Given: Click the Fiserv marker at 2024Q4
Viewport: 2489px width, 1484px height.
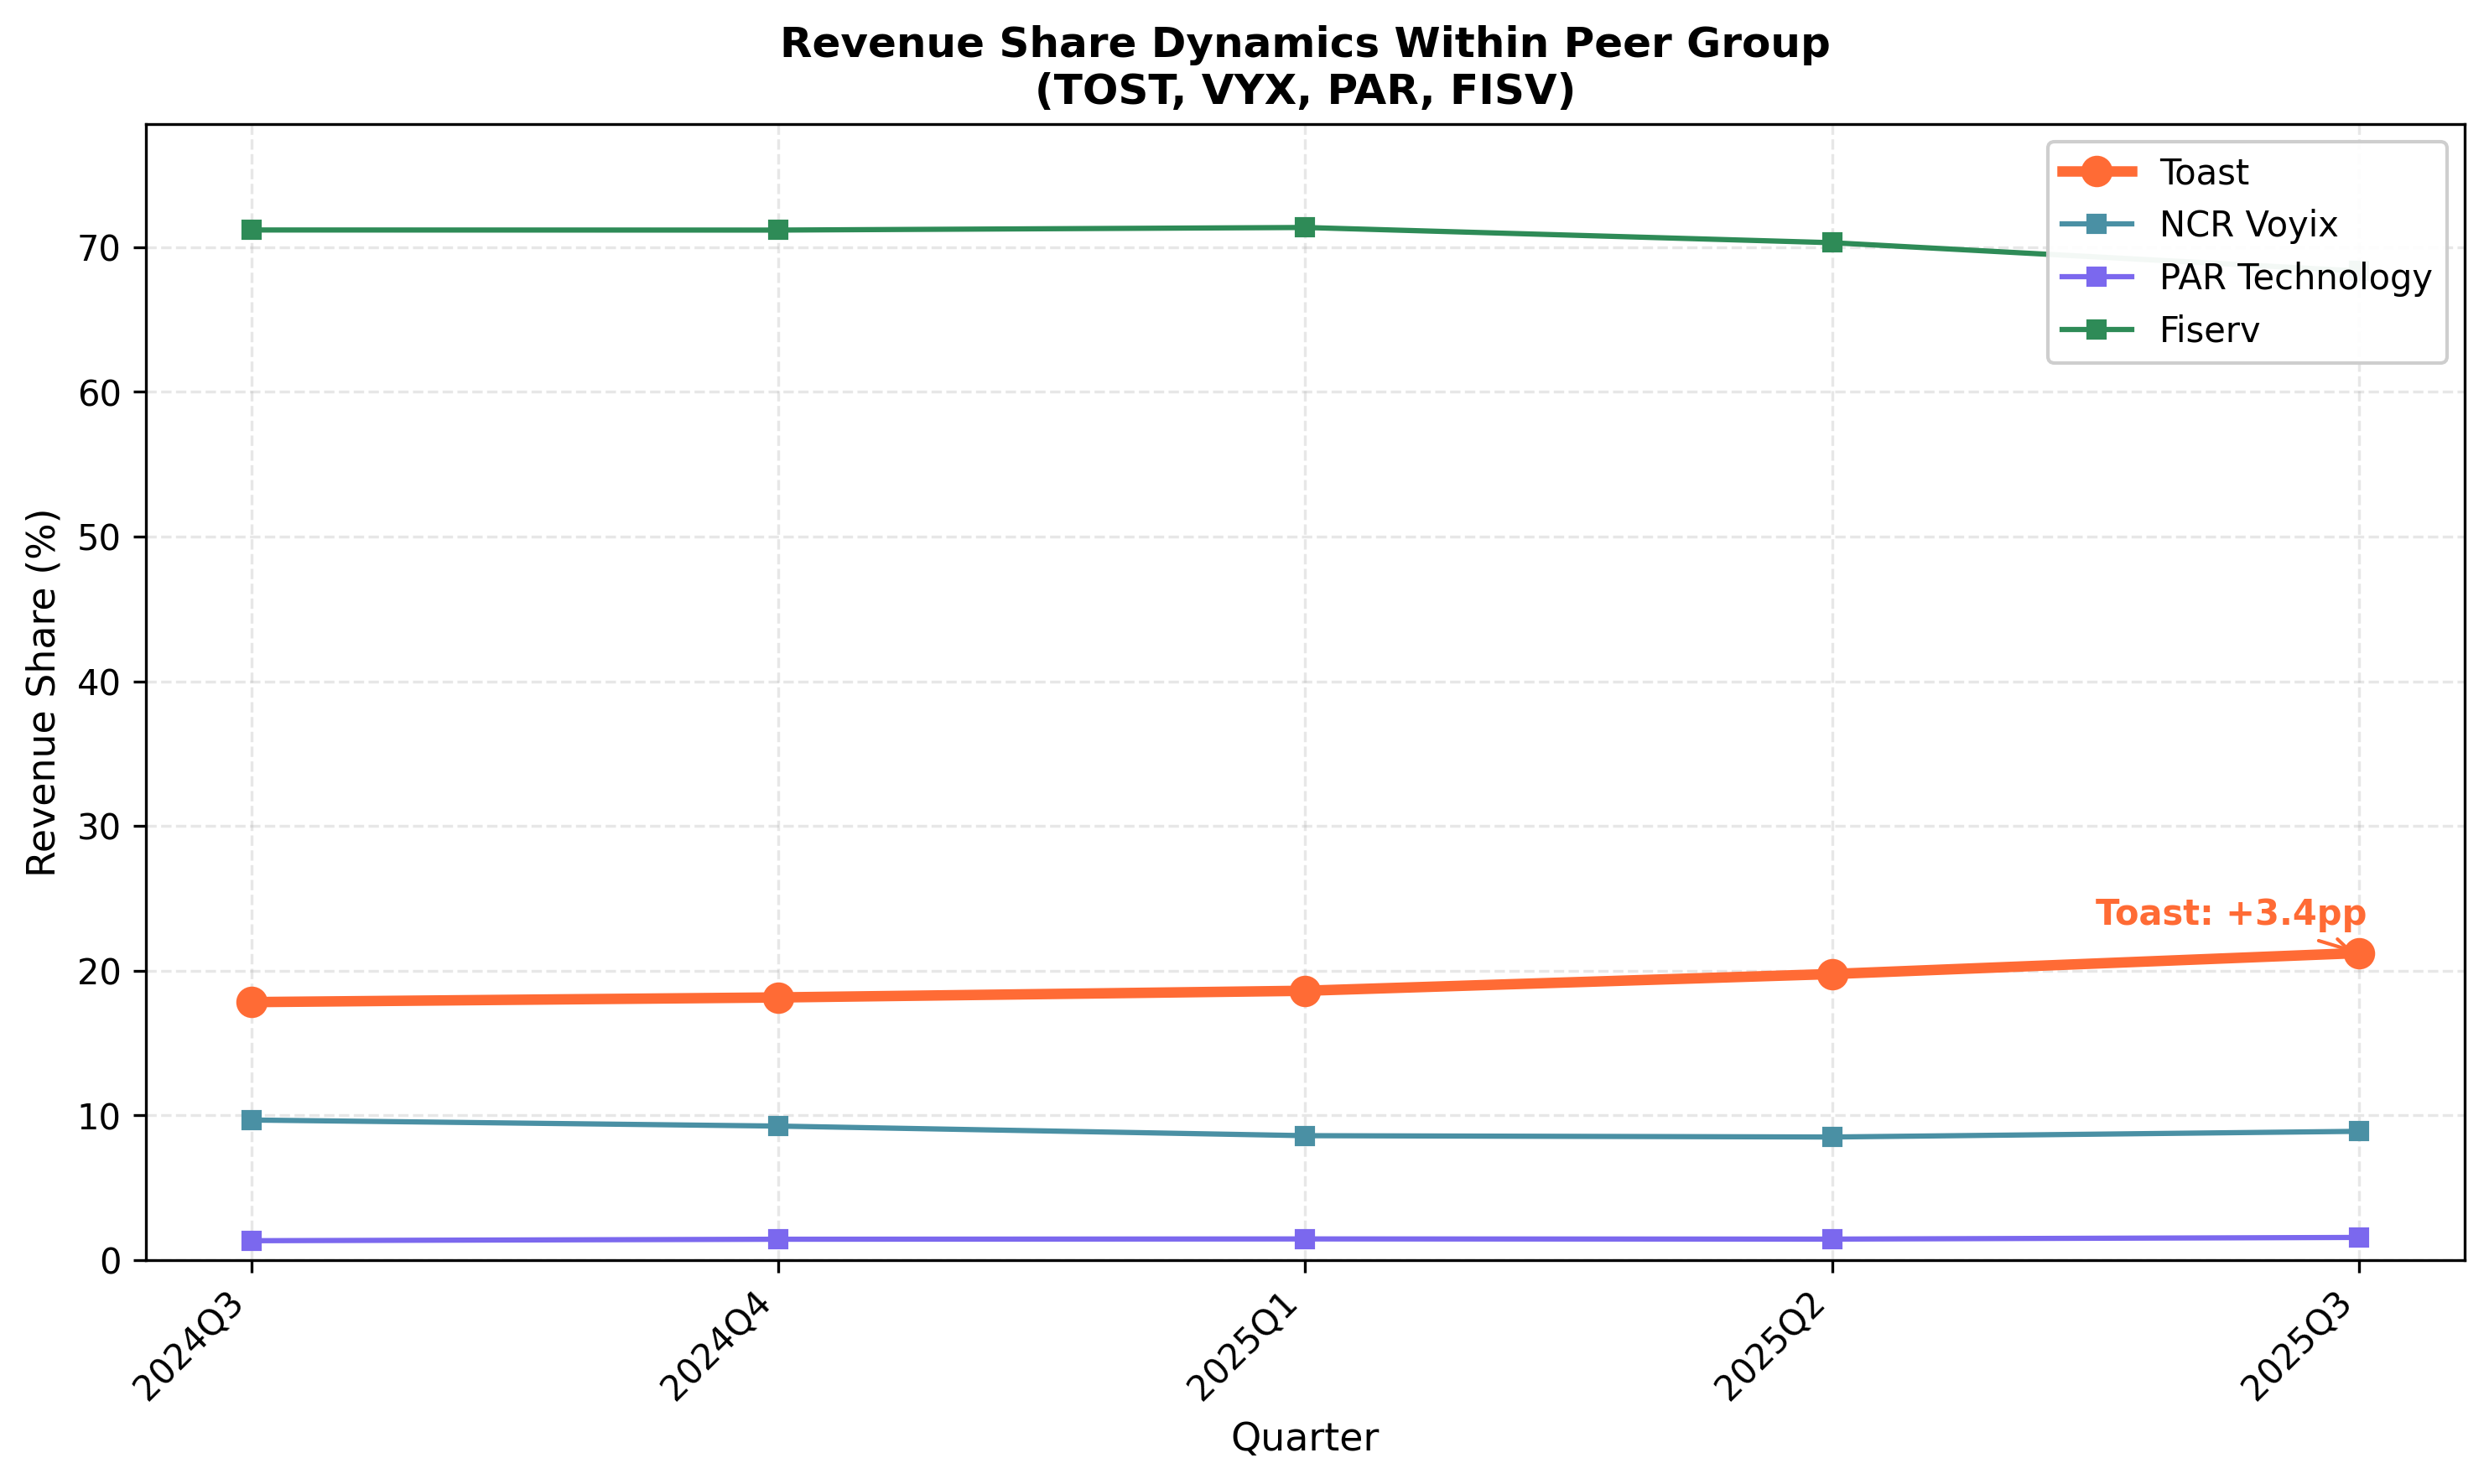Looking at the screenshot, I should click(778, 230).
